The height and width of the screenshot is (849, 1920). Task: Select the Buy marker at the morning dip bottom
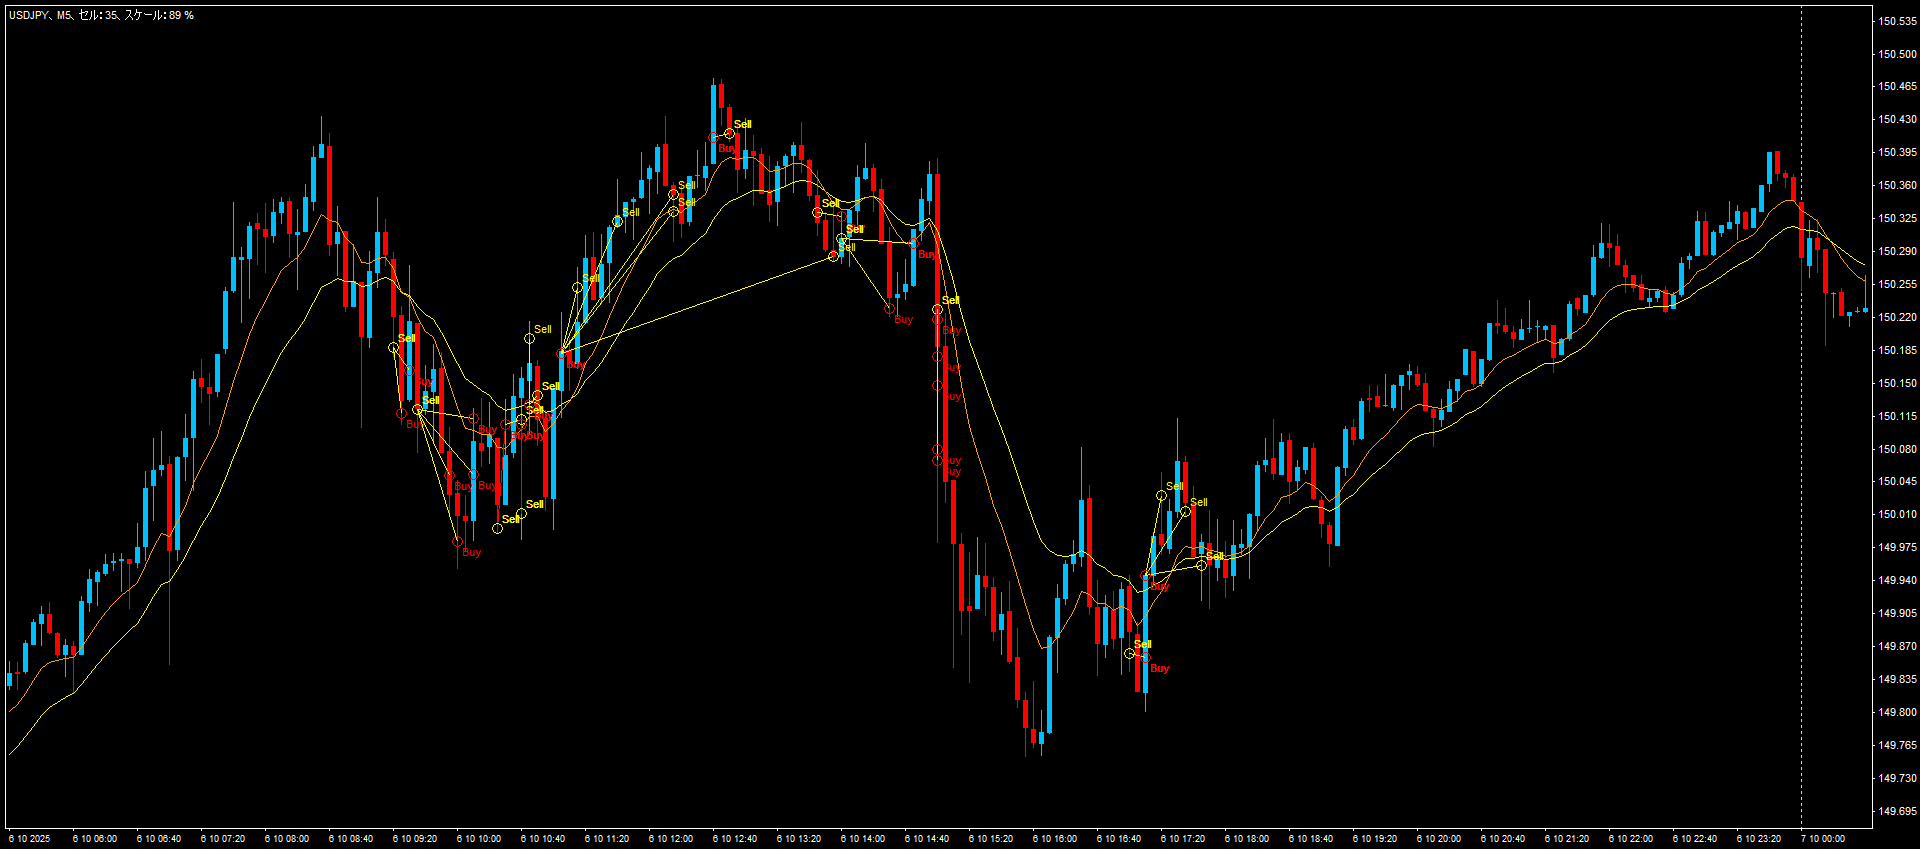click(x=471, y=552)
